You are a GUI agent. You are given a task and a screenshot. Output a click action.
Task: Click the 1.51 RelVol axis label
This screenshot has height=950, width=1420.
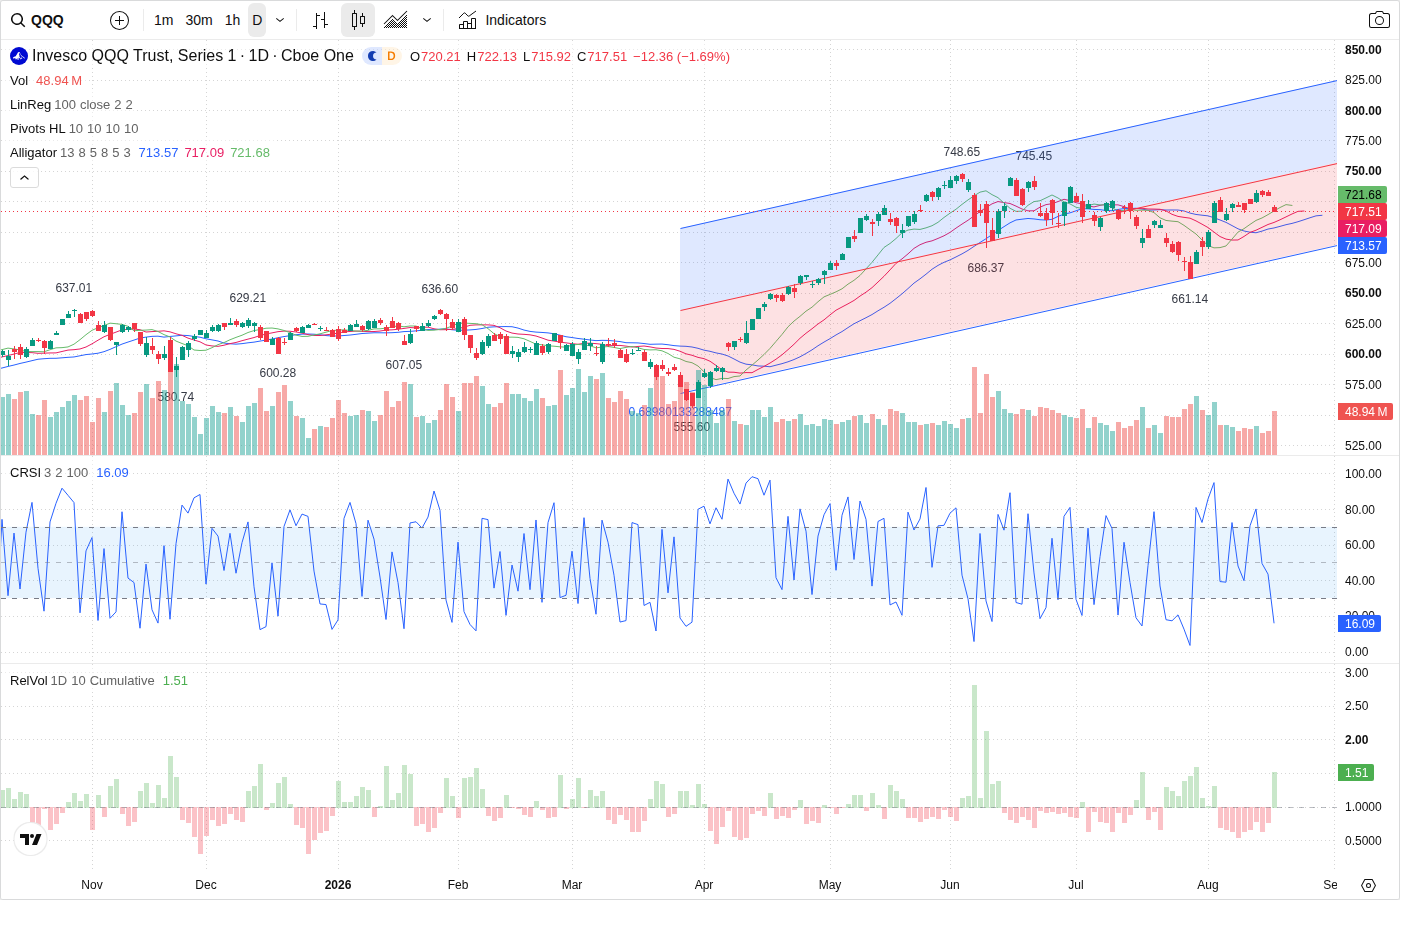point(1356,773)
